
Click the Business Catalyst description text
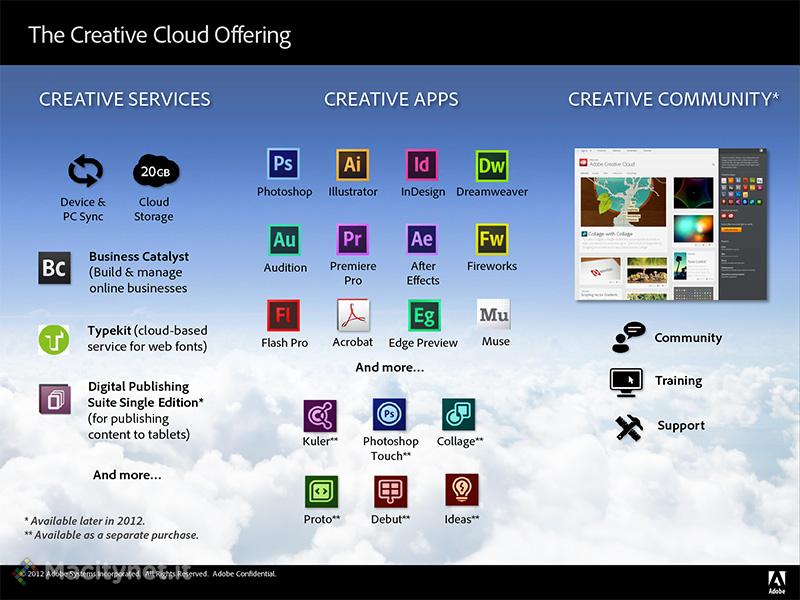138,272
